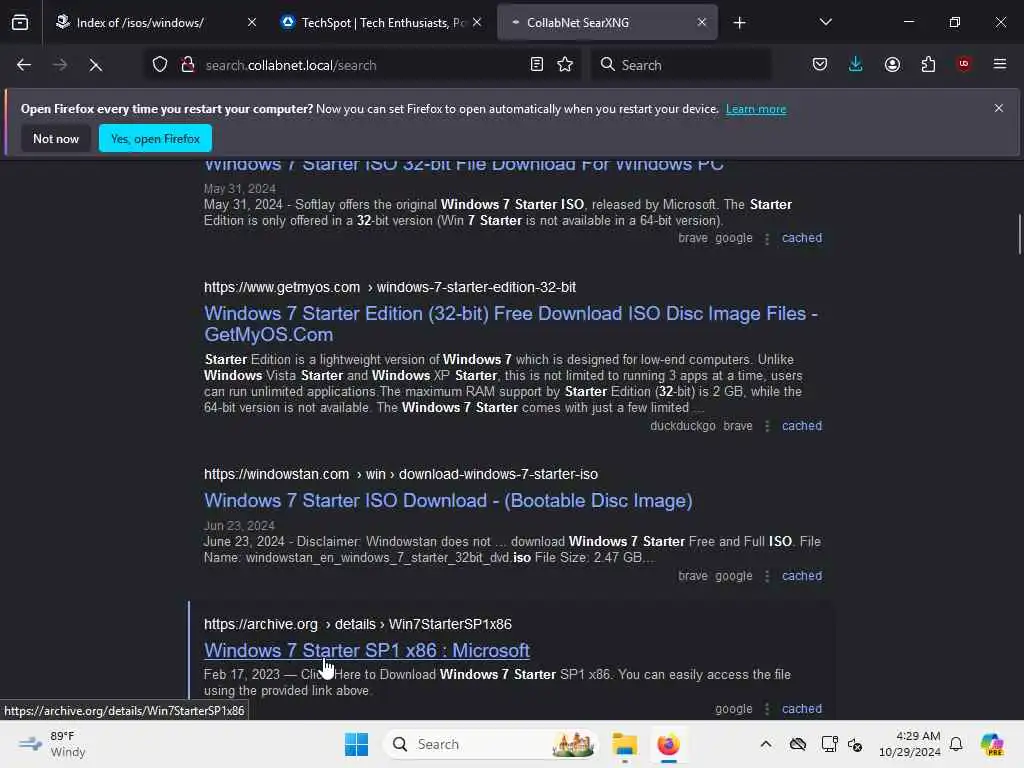This screenshot has width=1024, height=768.
Task: Expand the list all tabs dropdown
Action: (826, 23)
